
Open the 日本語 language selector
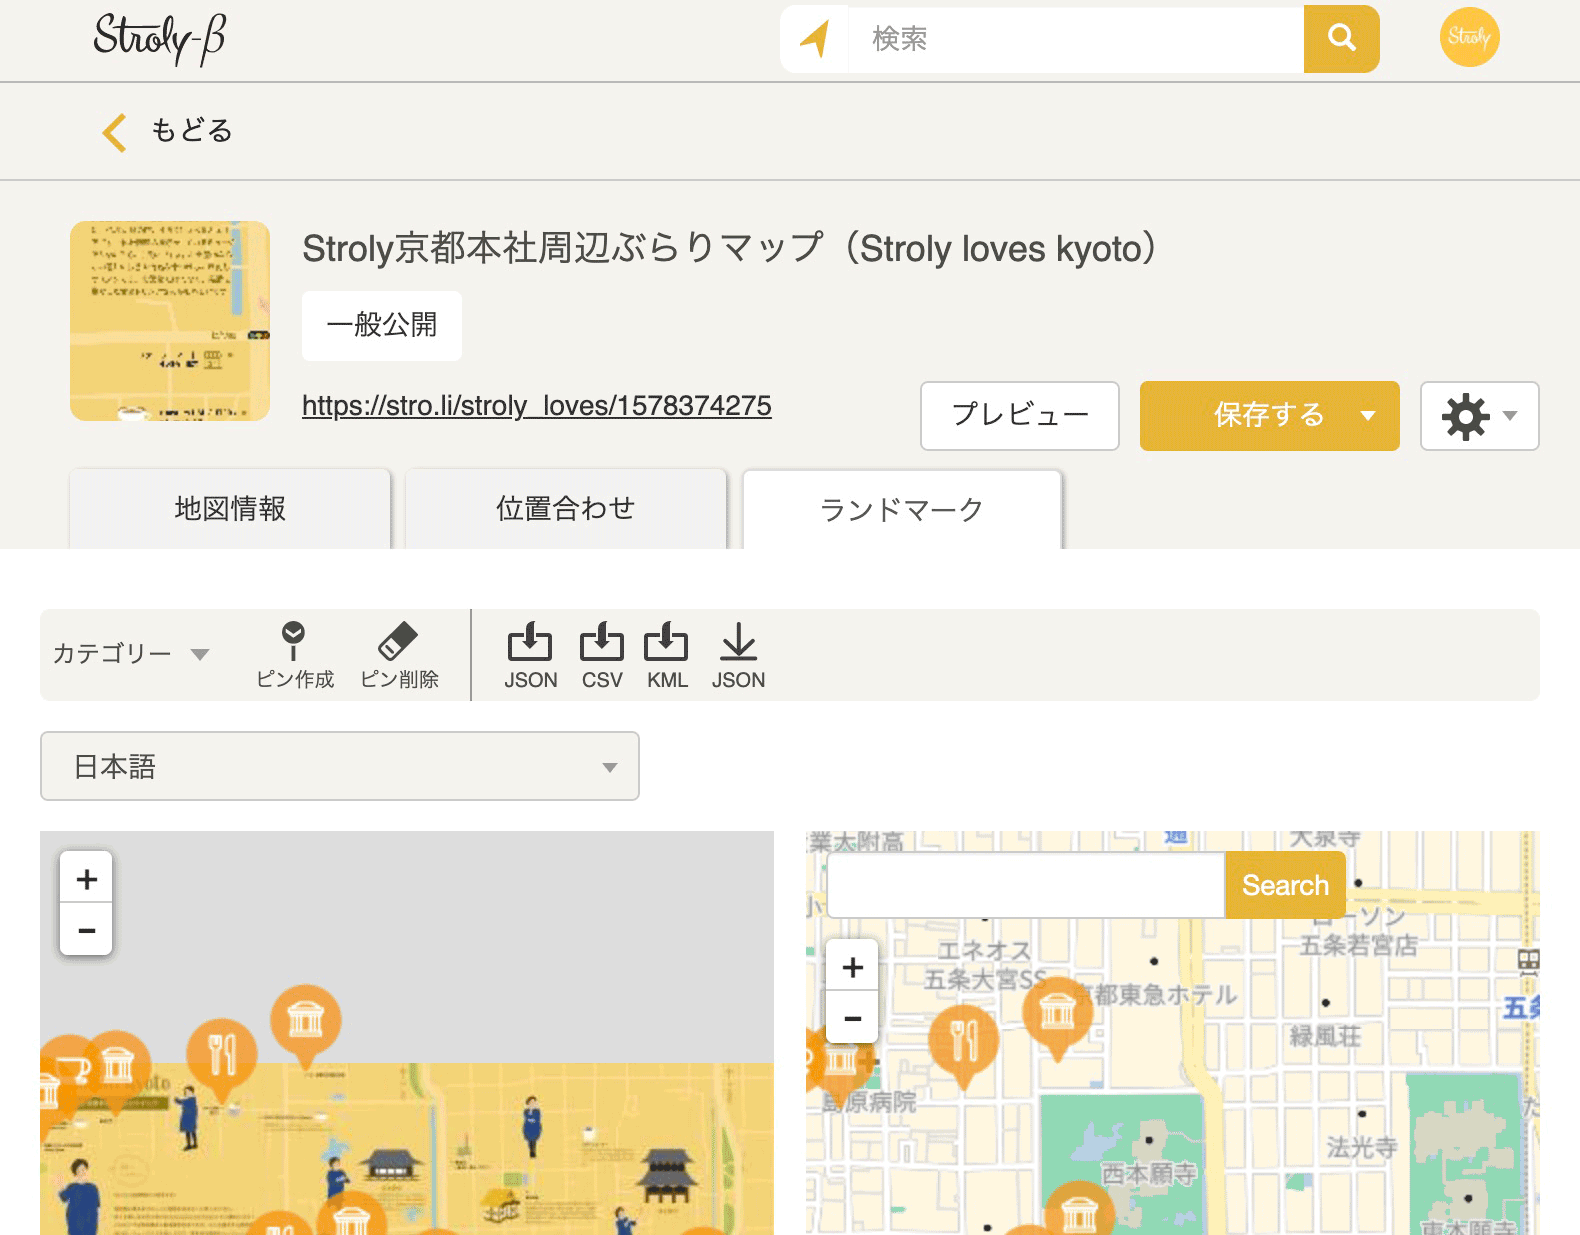[x=340, y=766]
